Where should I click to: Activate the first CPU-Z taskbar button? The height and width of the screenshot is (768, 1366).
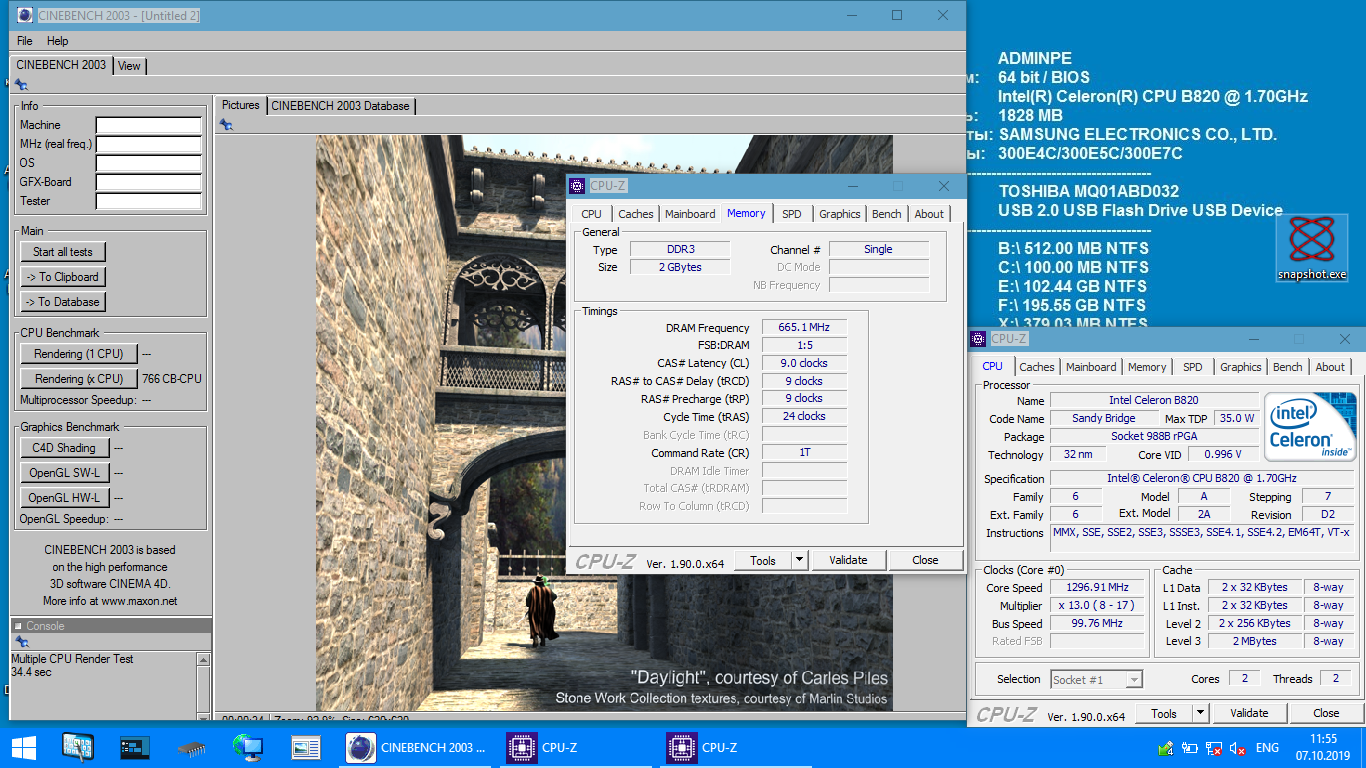[577, 747]
